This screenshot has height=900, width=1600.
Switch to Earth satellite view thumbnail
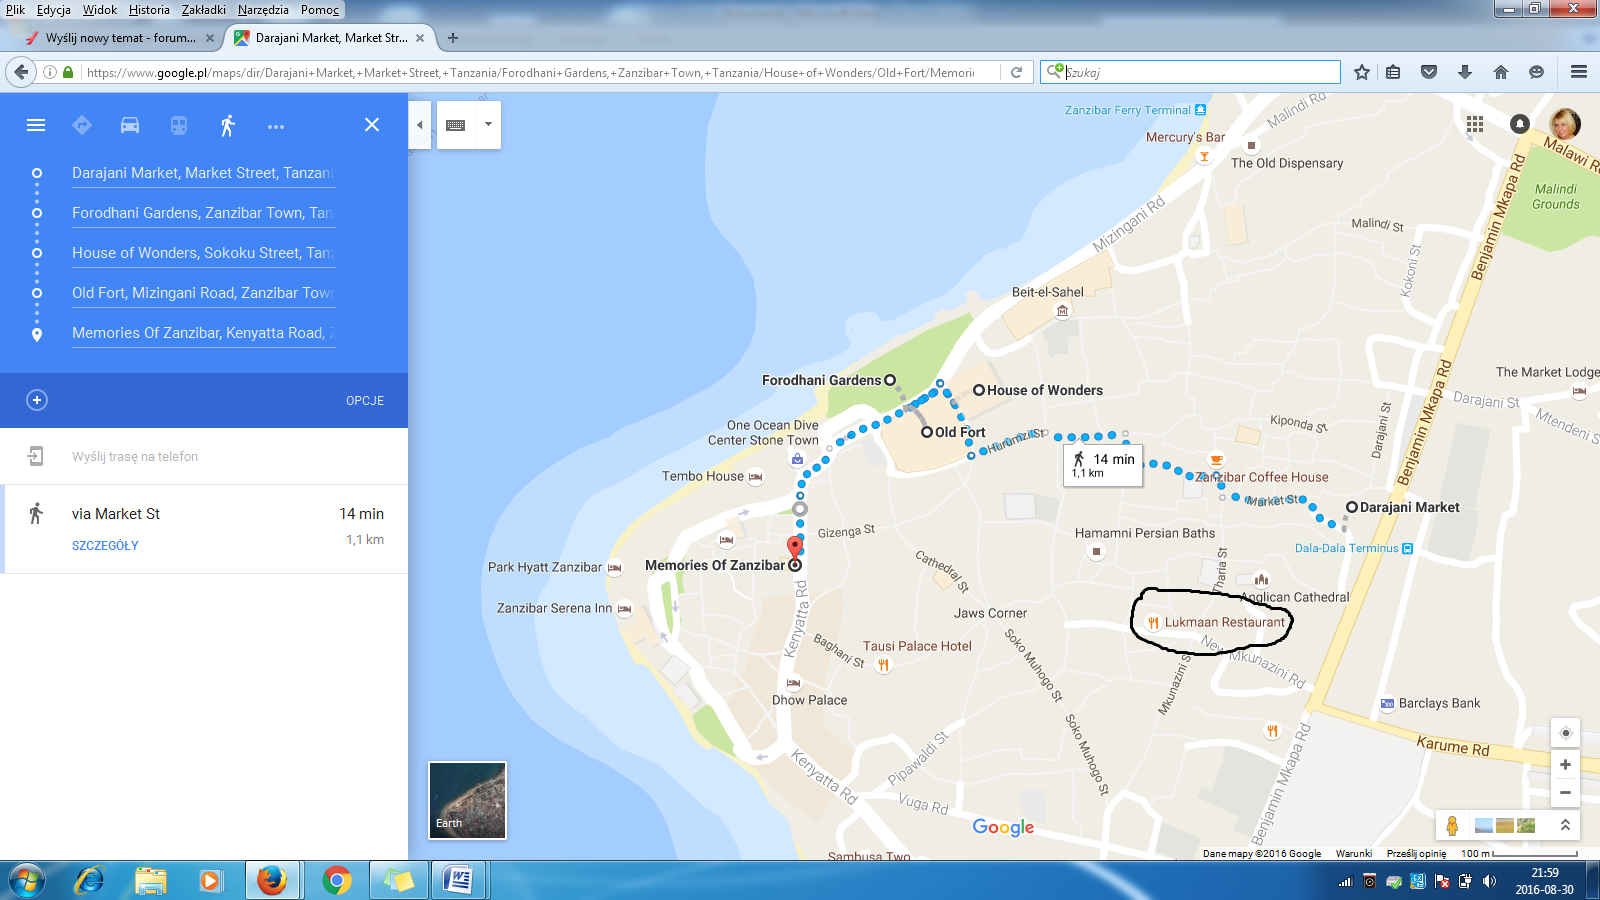coord(467,800)
